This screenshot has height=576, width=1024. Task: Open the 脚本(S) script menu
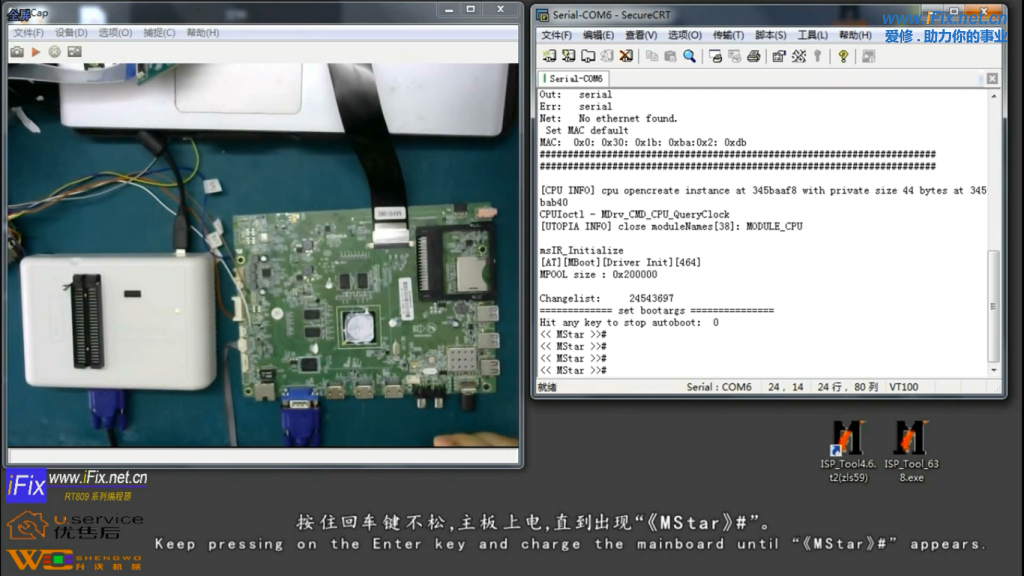pos(770,35)
